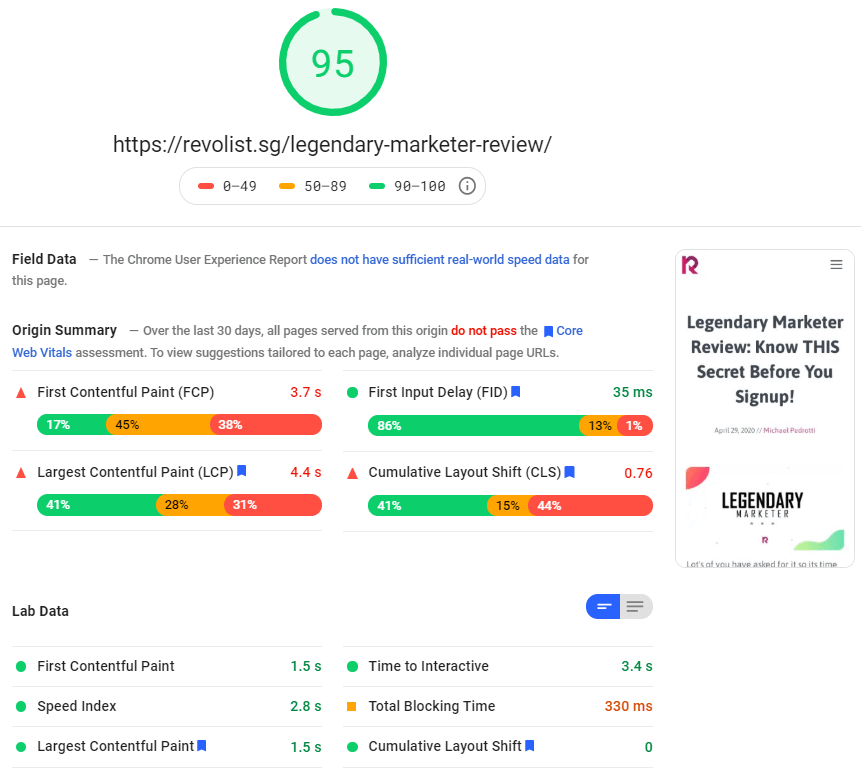Click the red triangle beside First Contentful Paint (FCP)
This screenshot has height=774, width=861.
(x=21, y=392)
